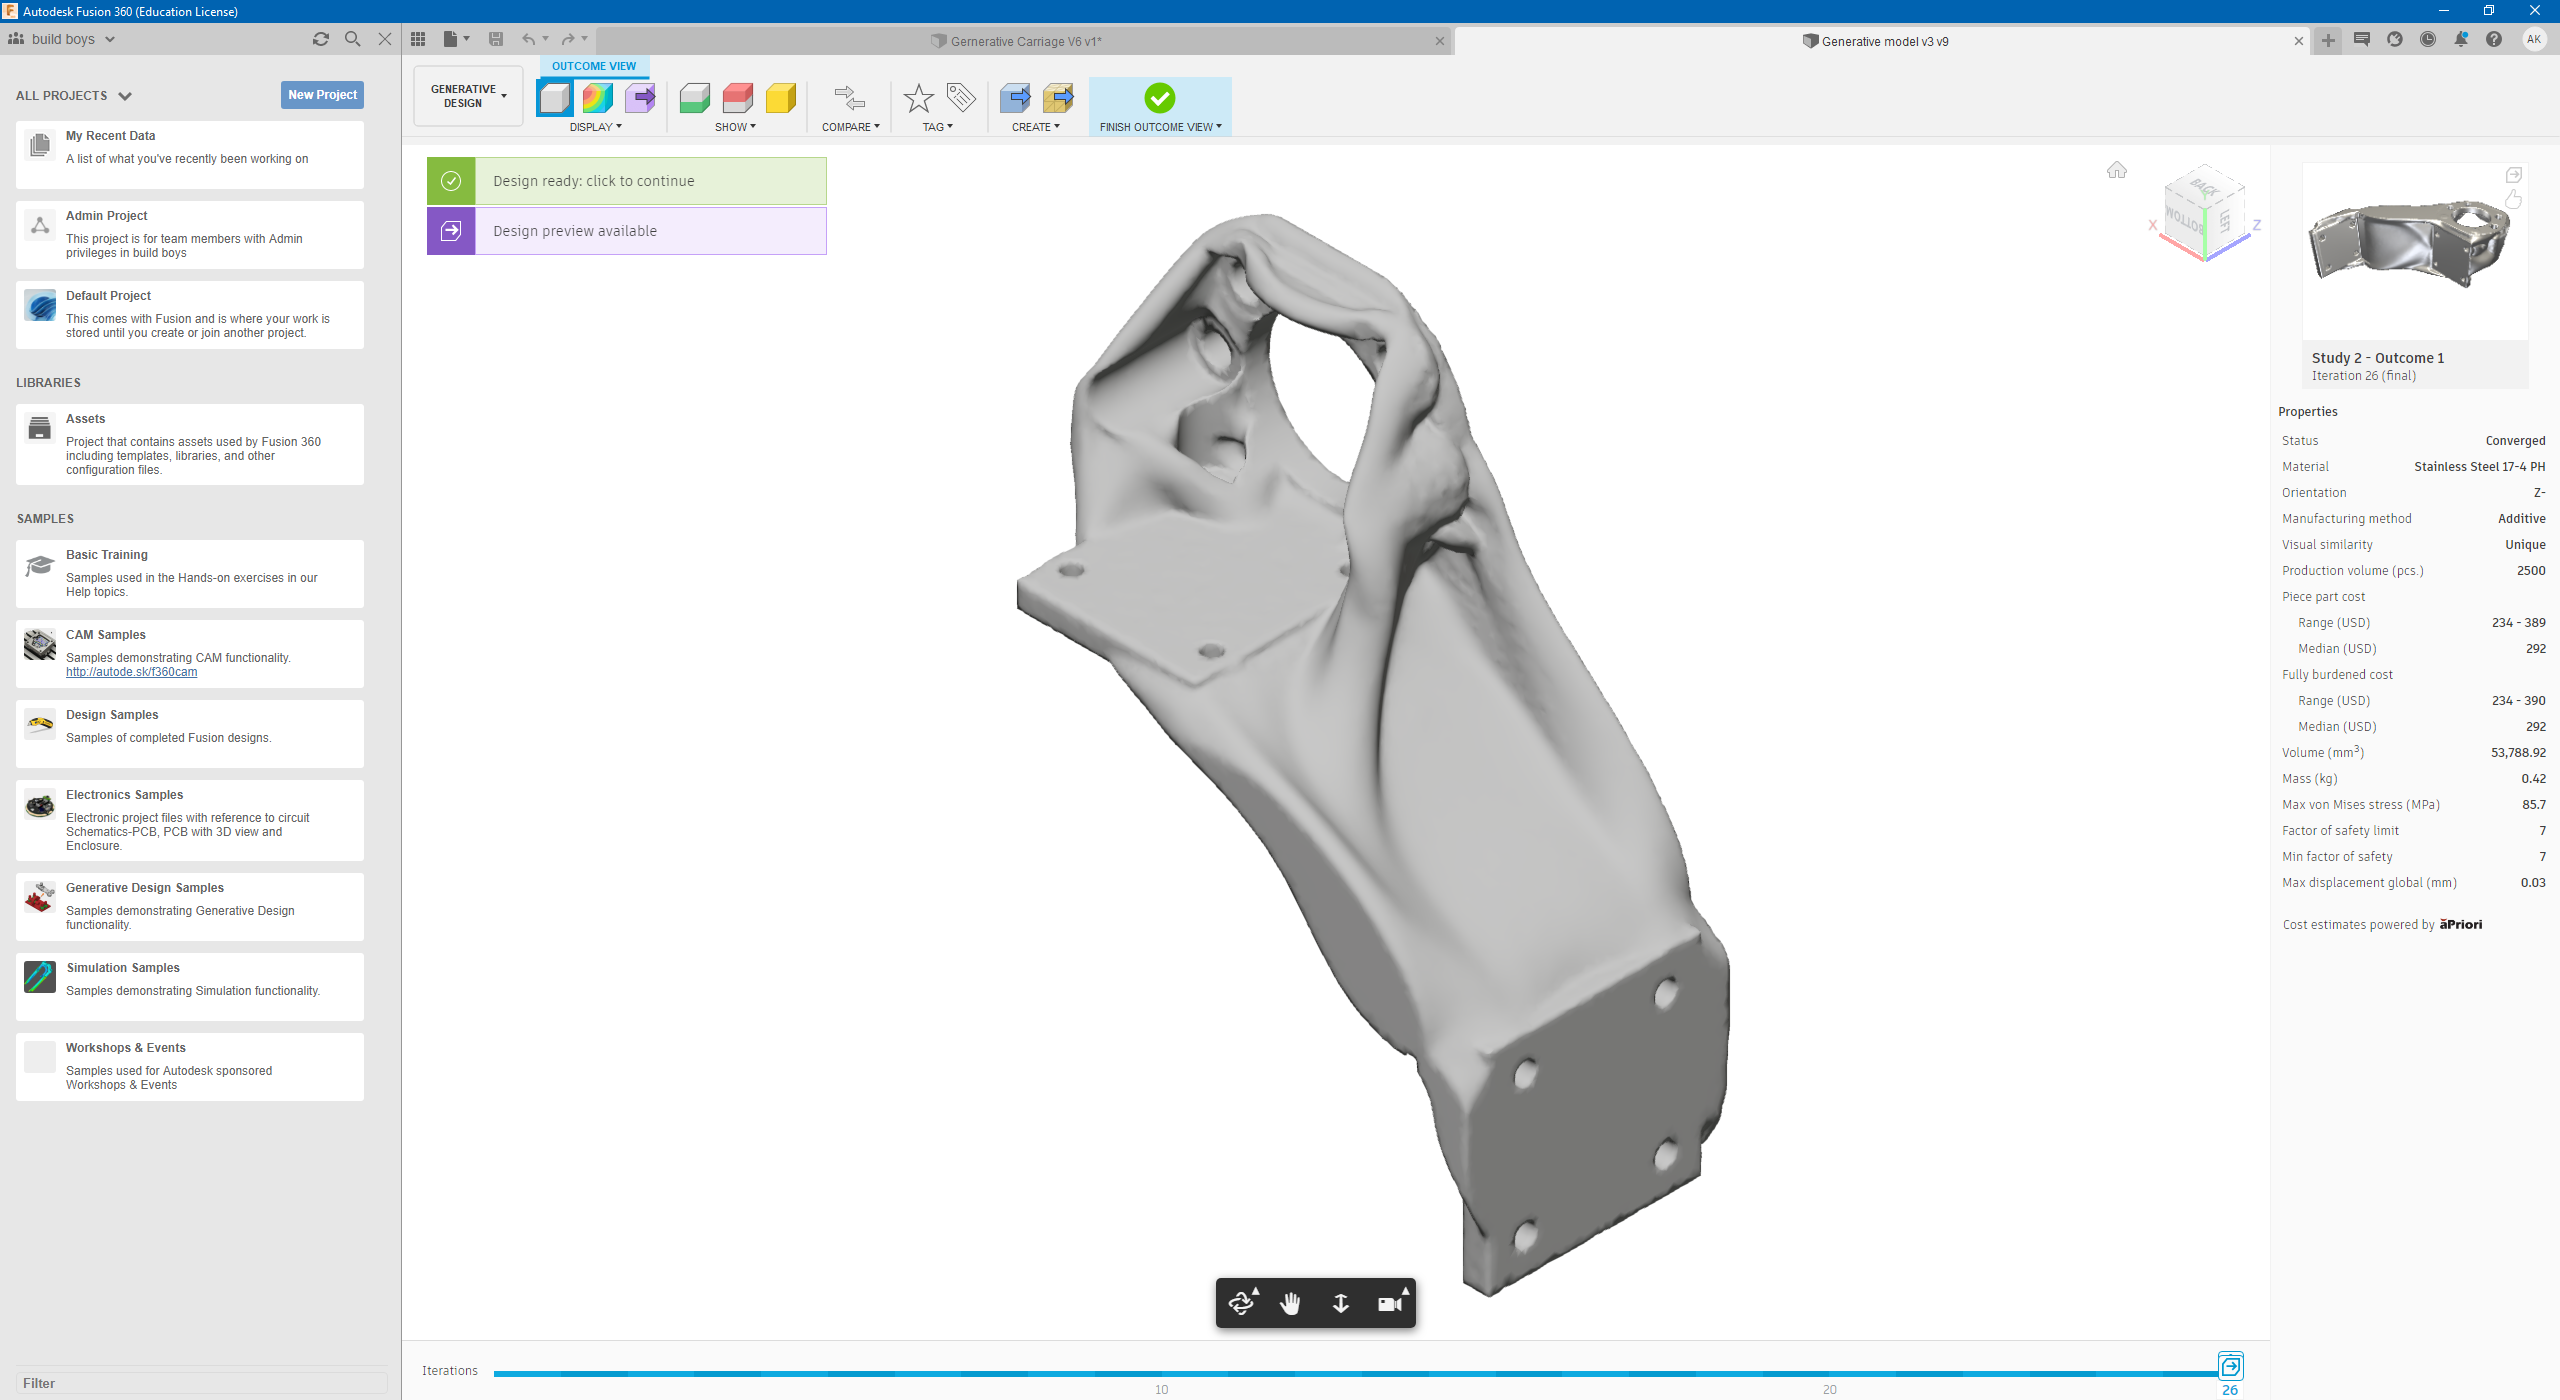Image resolution: width=2560 pixels, height=1400 pixels.
Task: Click the Model View display icon
Action: click(555, 98)
